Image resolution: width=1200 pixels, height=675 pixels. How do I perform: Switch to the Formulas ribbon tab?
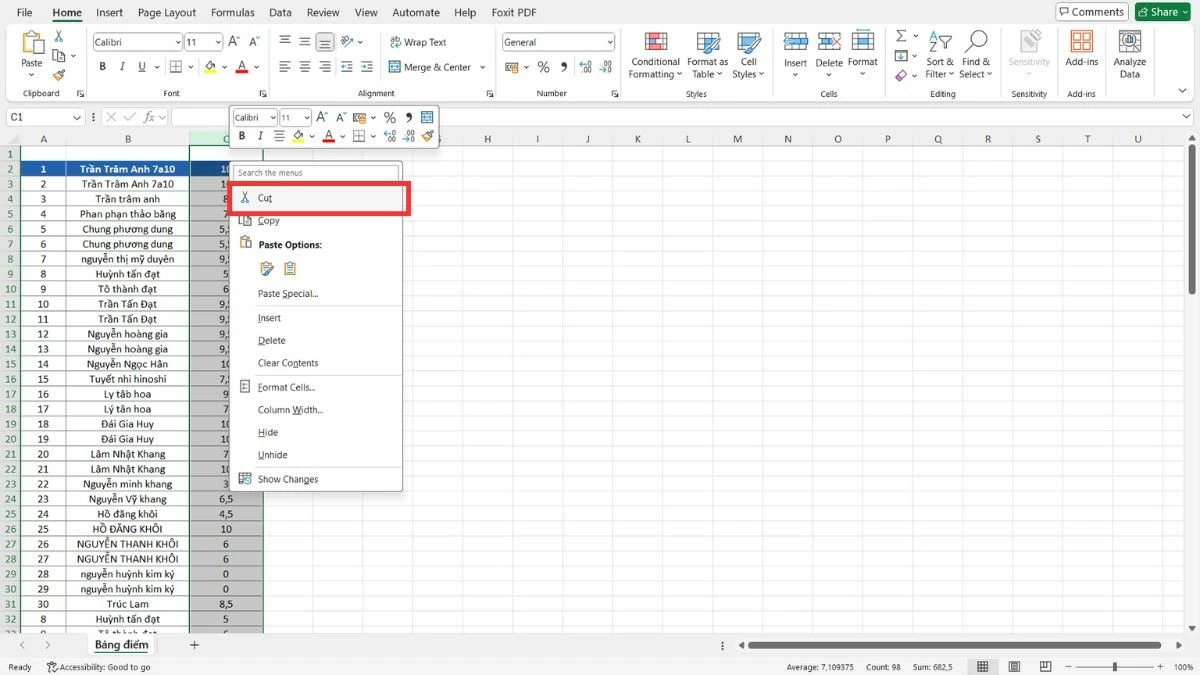[x=232, y=13]
